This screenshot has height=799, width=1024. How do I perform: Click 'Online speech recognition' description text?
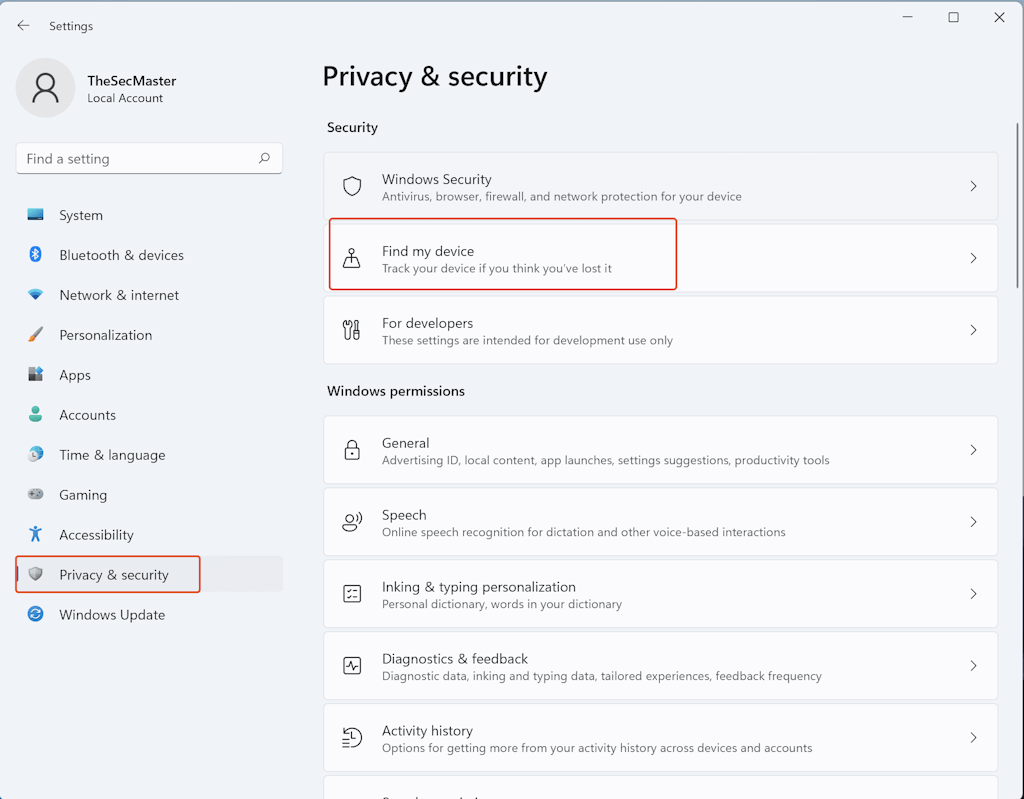point(583,532)
